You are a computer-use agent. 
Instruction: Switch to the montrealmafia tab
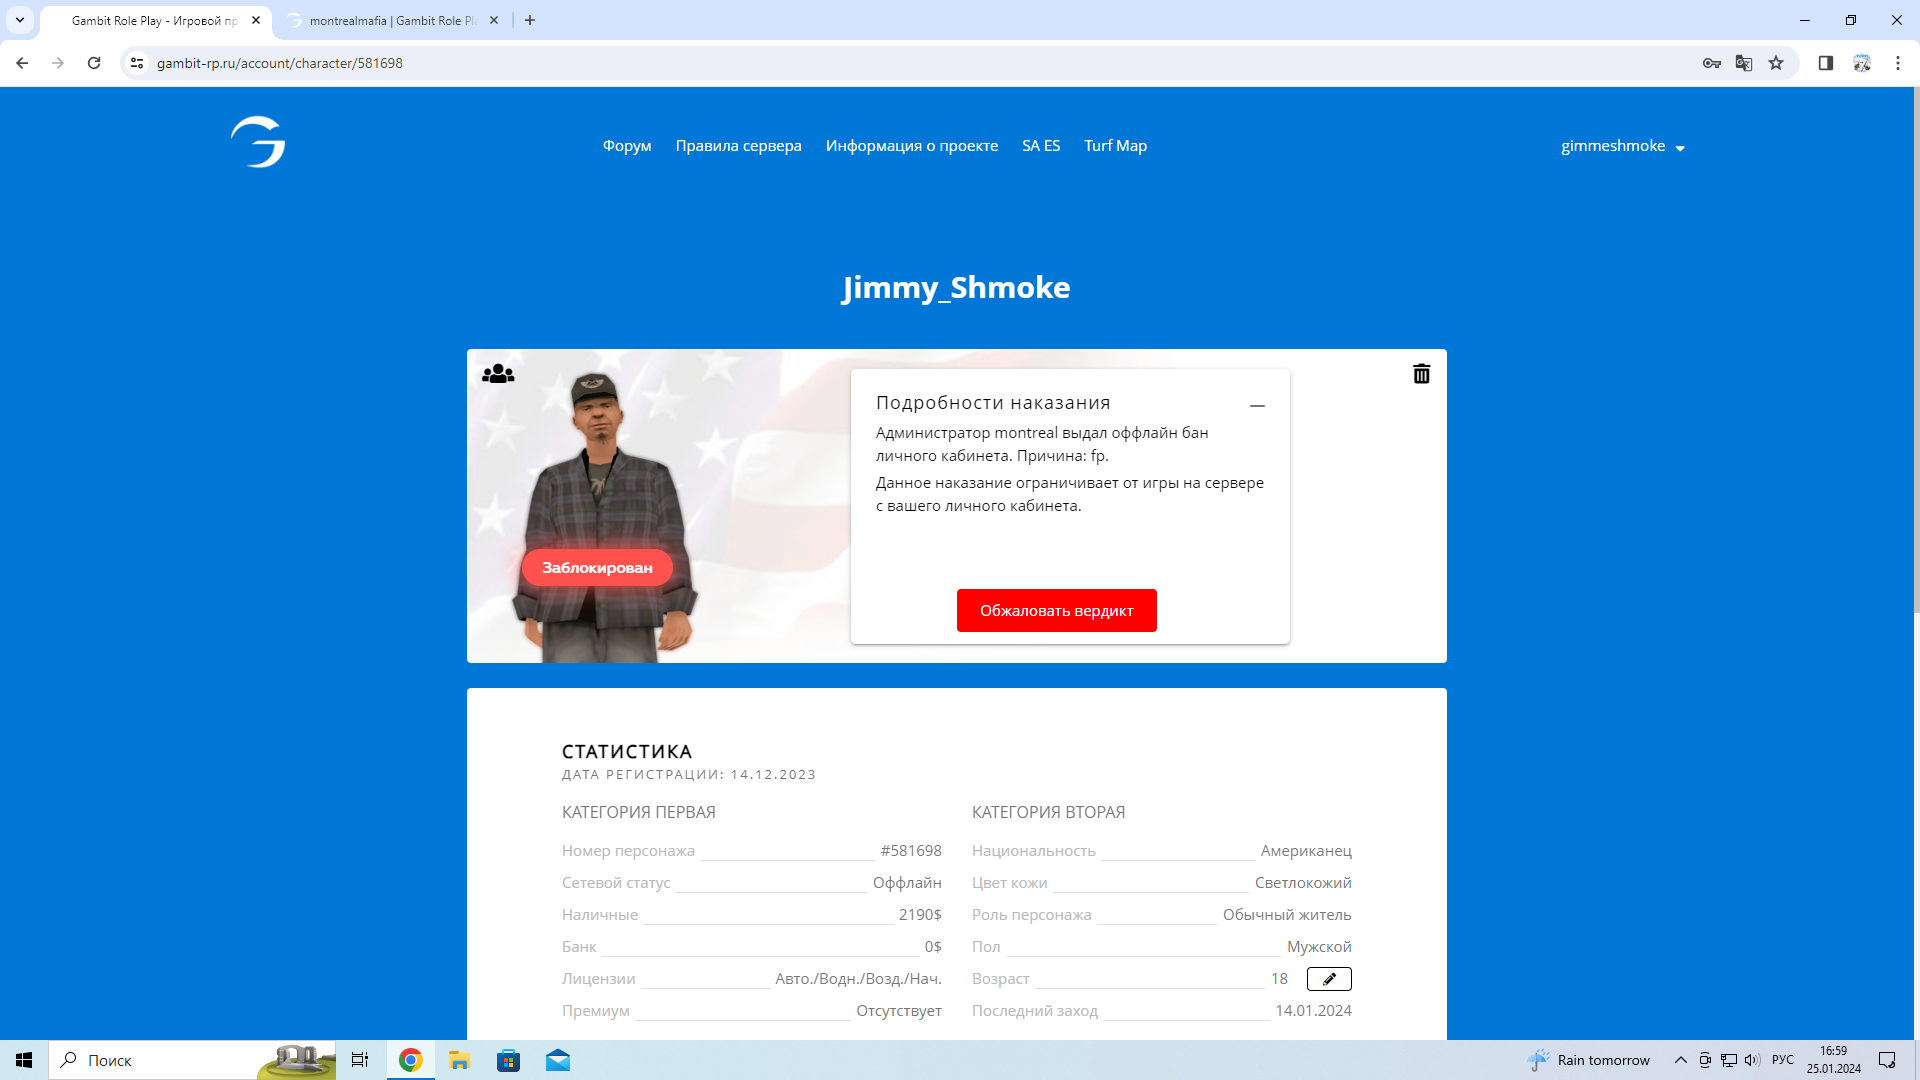click(392, 20)
